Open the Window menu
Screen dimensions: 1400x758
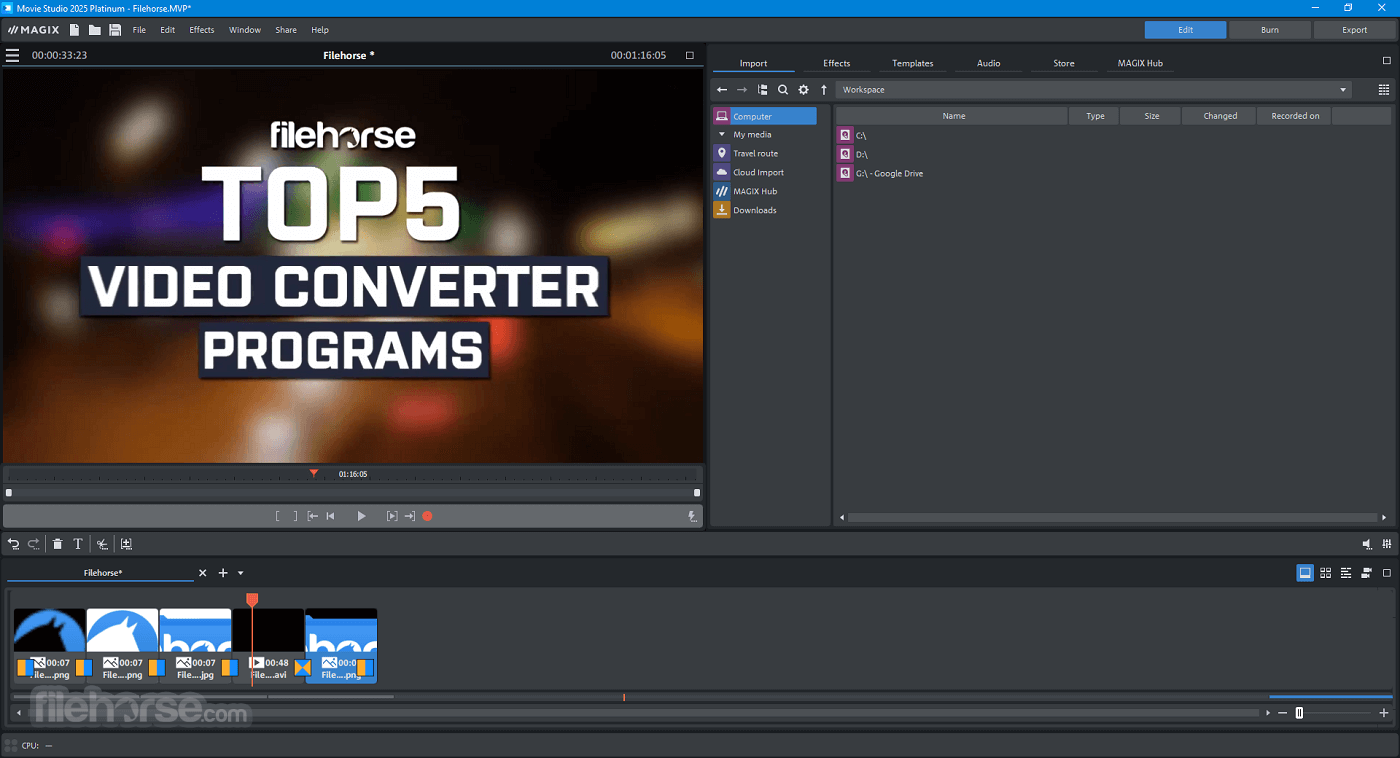pos(245,30)
